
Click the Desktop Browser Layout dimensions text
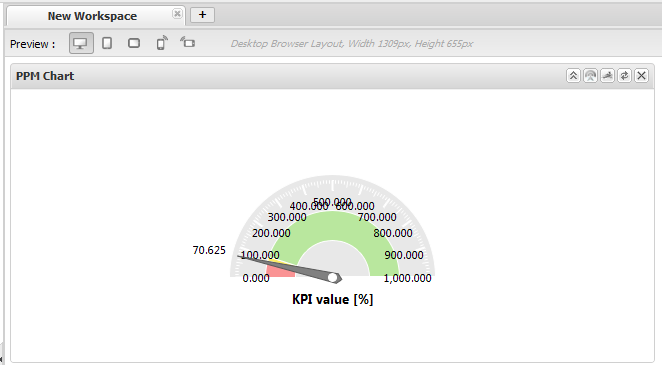pyautogui.click(x=352, y=43)
